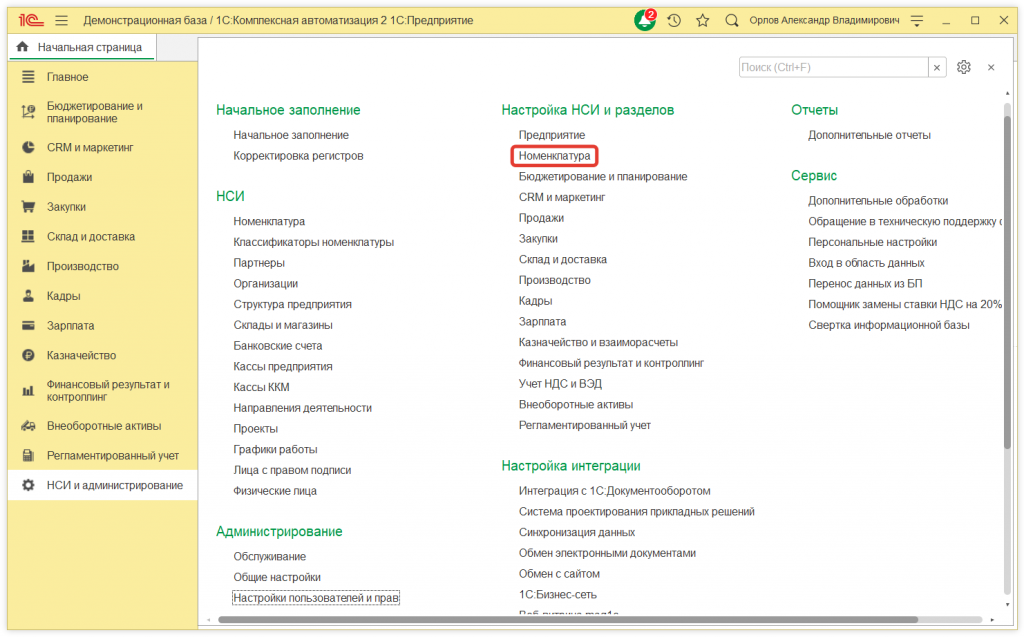Image resolution: width=1024 pixels, height=637 pixels.
Task: Open highlighted Номенклатура settings link
Action: 554,156
